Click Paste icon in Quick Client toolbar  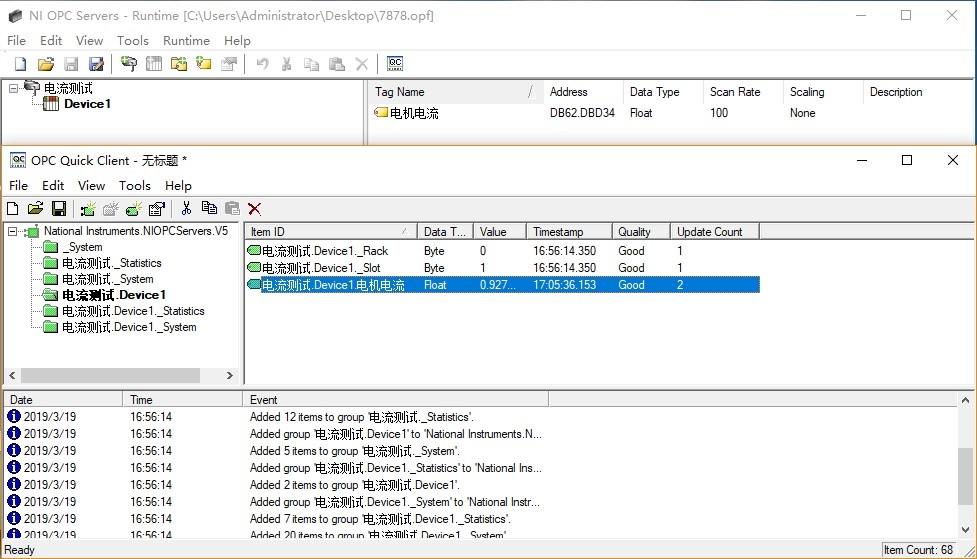[x=232, y=208]
